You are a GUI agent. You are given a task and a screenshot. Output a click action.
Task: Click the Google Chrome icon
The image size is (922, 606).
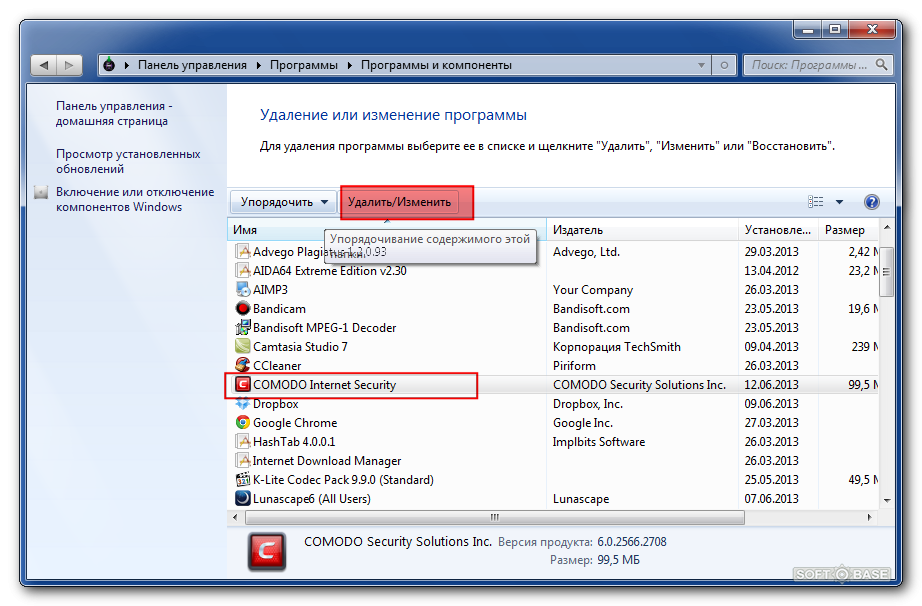point(242,423)
